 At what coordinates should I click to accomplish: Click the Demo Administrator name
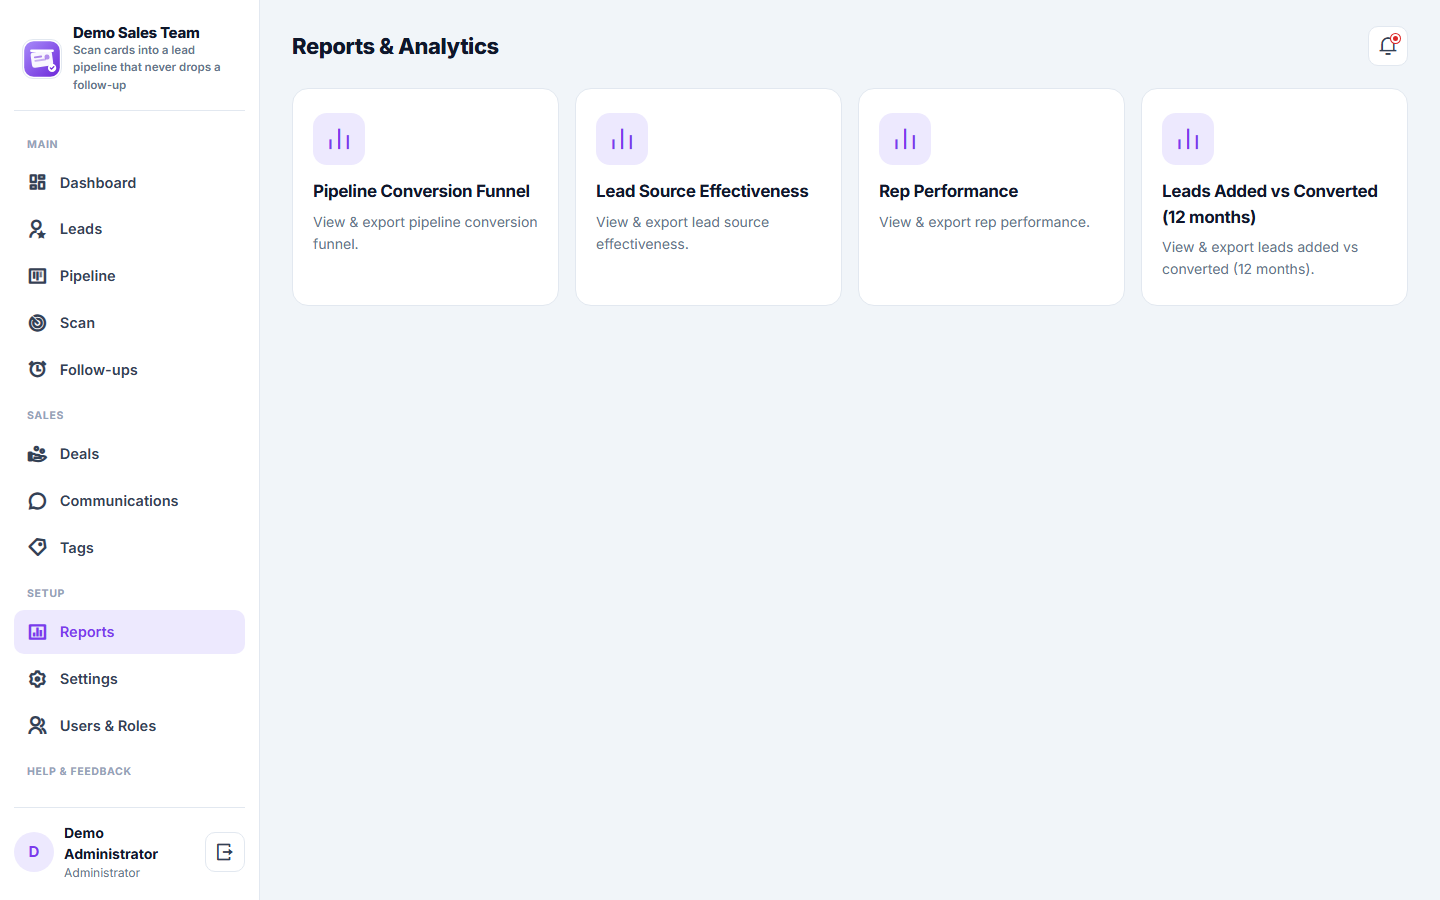(111, 843)
